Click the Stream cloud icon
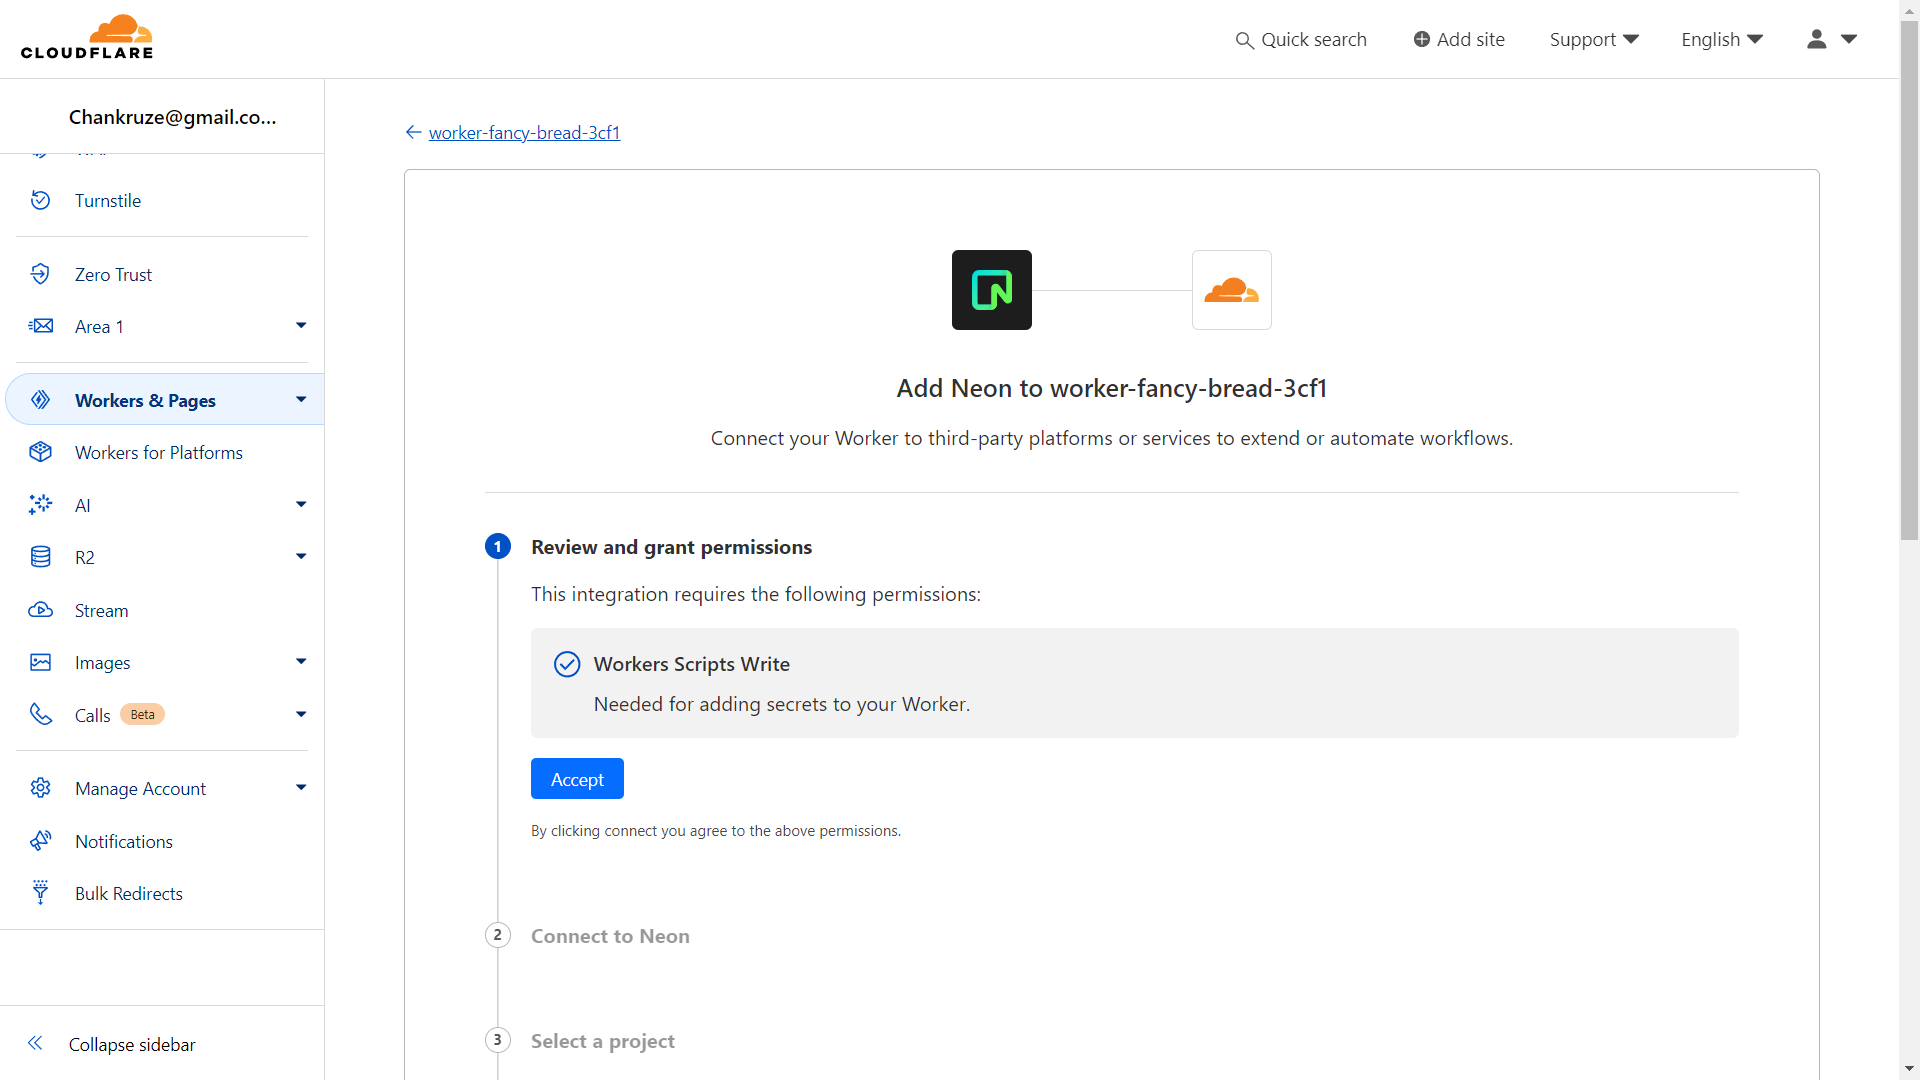 coord(40,610)
